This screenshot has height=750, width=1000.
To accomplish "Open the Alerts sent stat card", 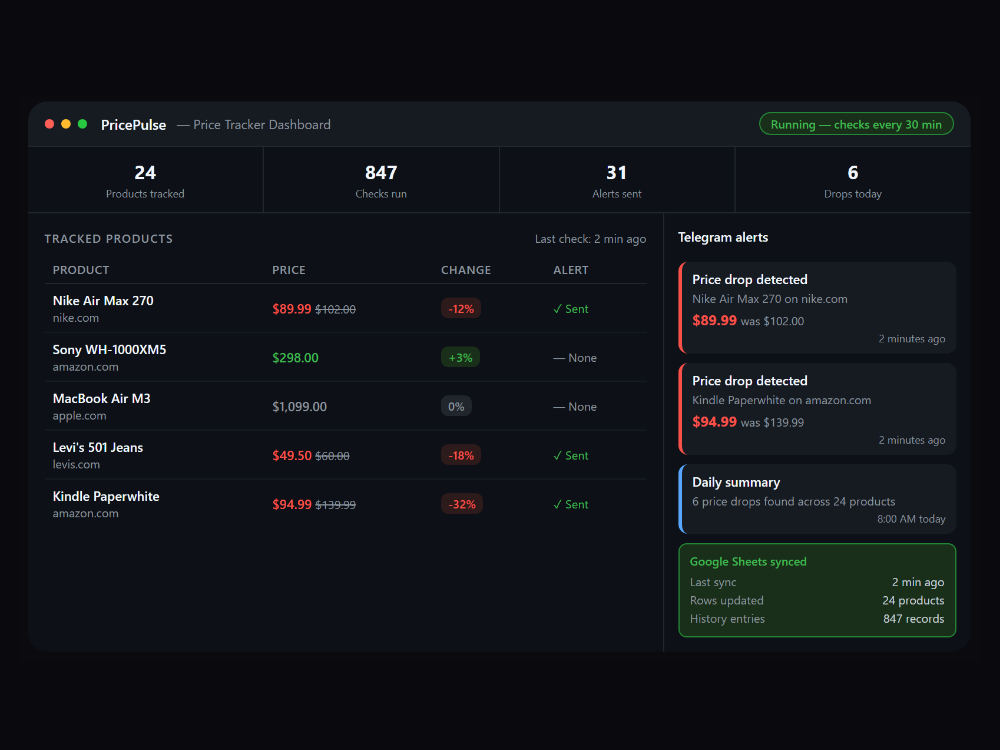I will pos(616,180).
